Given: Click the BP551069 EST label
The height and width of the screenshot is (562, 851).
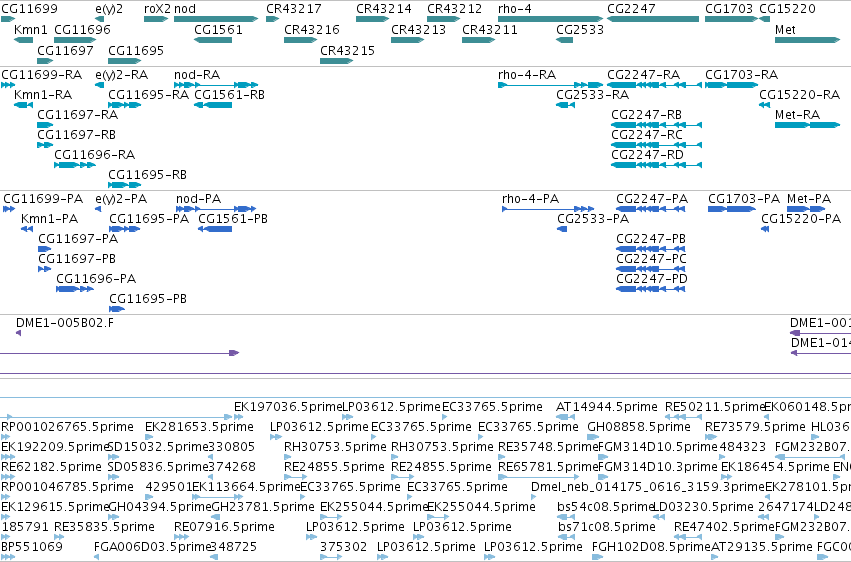Looking at the screenshot, I should pyautogui.click(x=32, y=547).
